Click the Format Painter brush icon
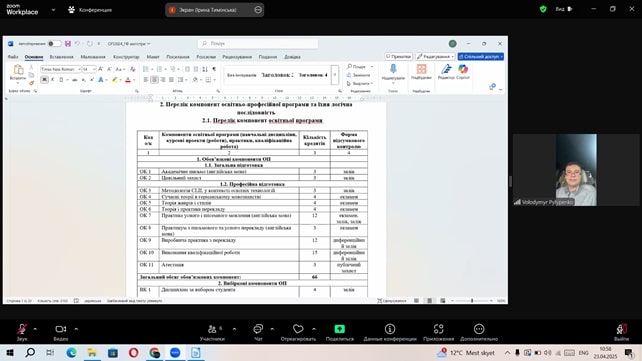Viewport: 642px width, 361px height. [x=31, y=83]
